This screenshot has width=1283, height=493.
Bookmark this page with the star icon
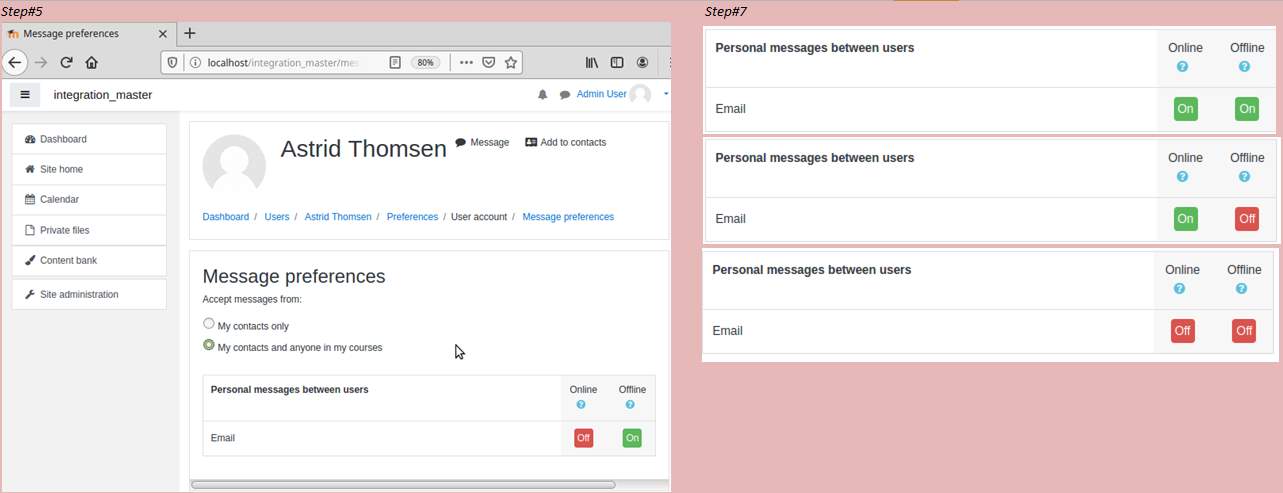pos(511,62)
